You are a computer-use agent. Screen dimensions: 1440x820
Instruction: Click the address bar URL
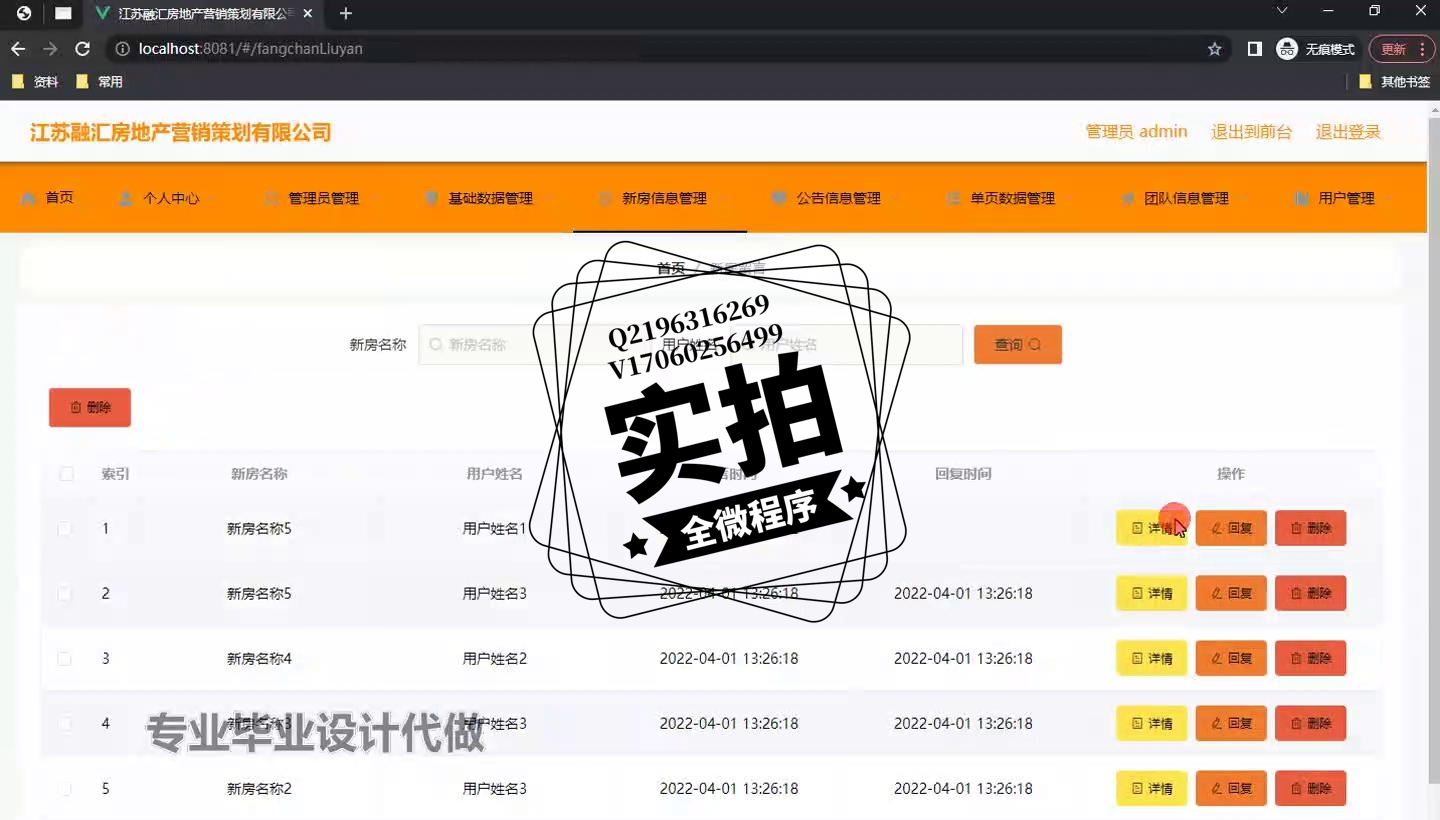coord(250,49)
